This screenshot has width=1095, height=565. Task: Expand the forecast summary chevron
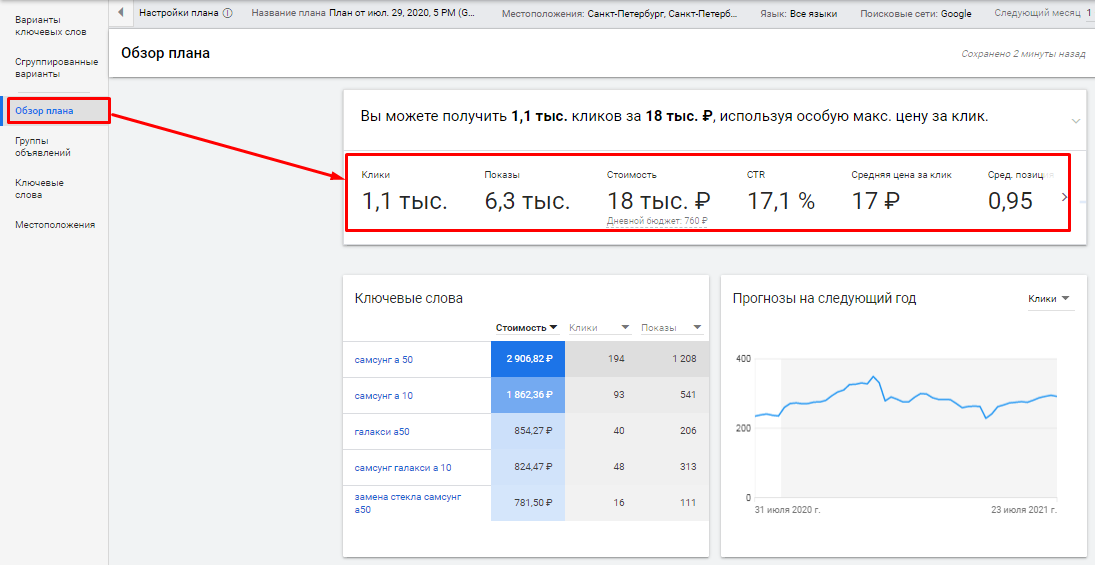1075,121
